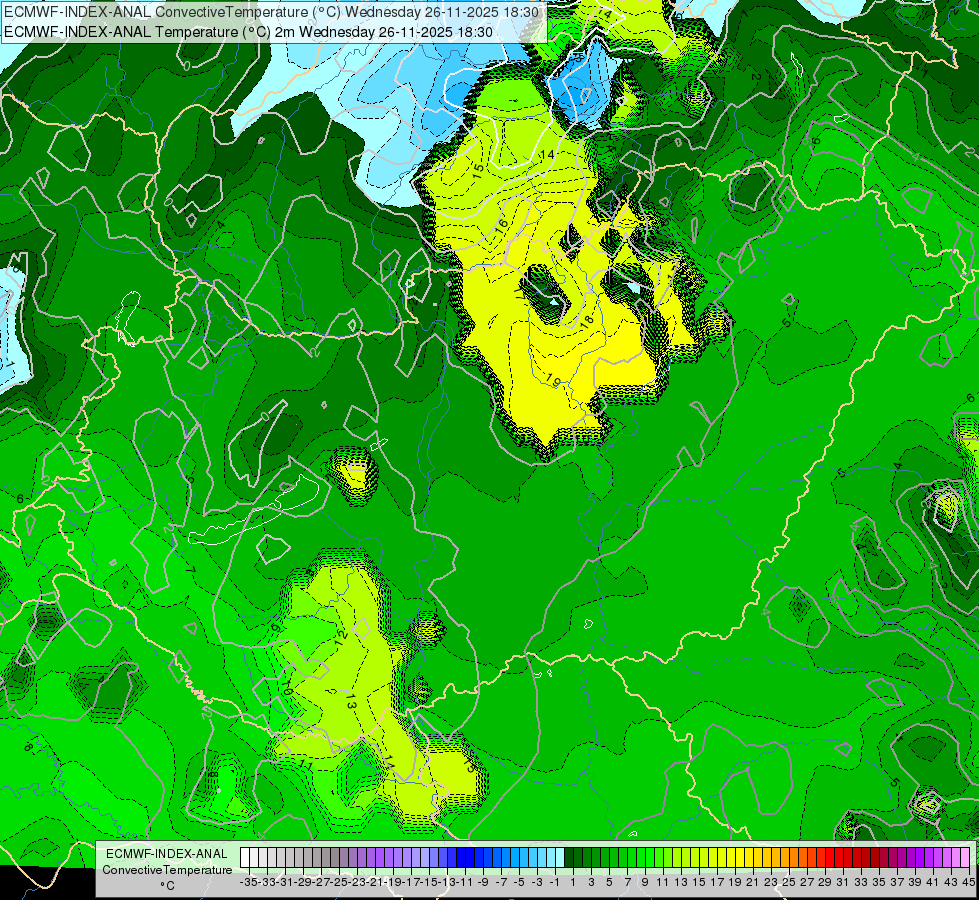Image resolution: width=979 pixels, height=900 pixels.
Task: Click the Temperature 2m title line at top
Action: point(248,32)
